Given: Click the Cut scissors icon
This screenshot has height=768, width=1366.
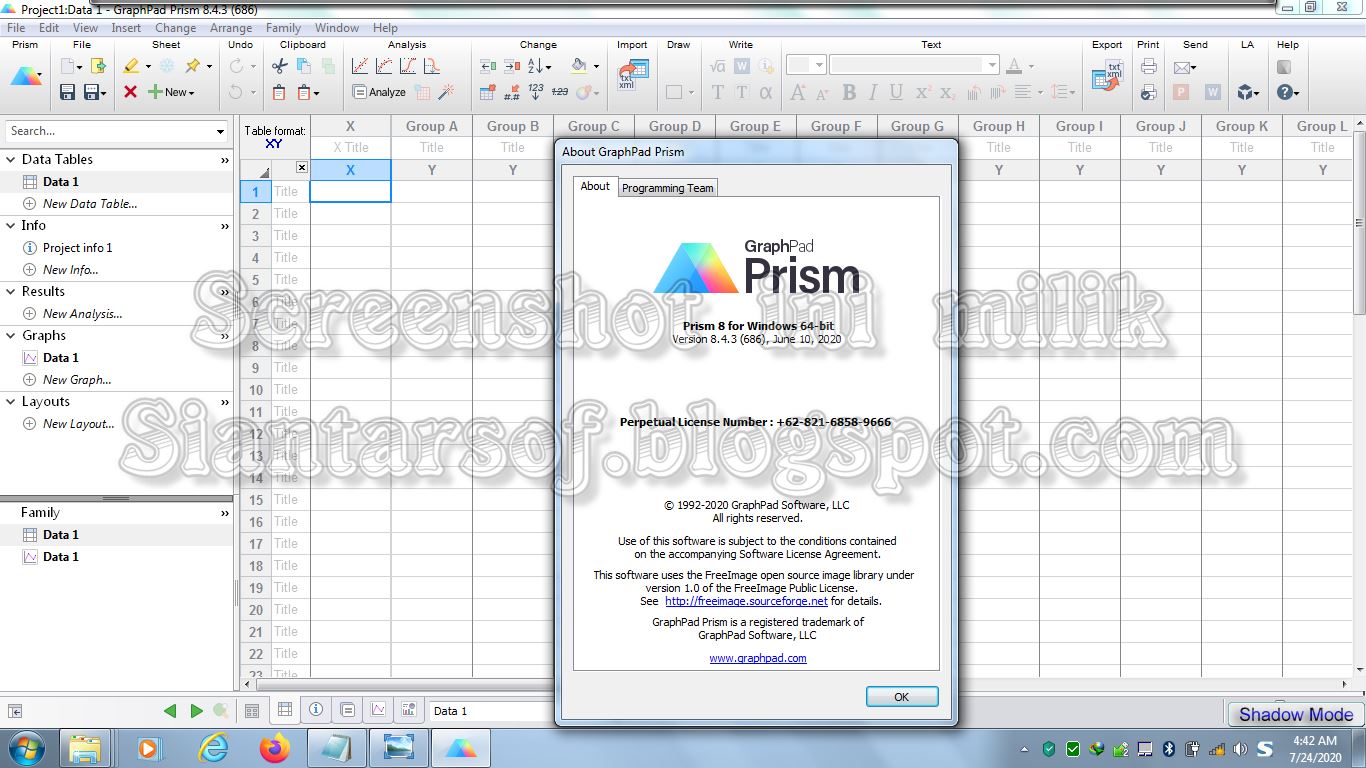Looking at the screenshot, I should (x=279, y=66).
